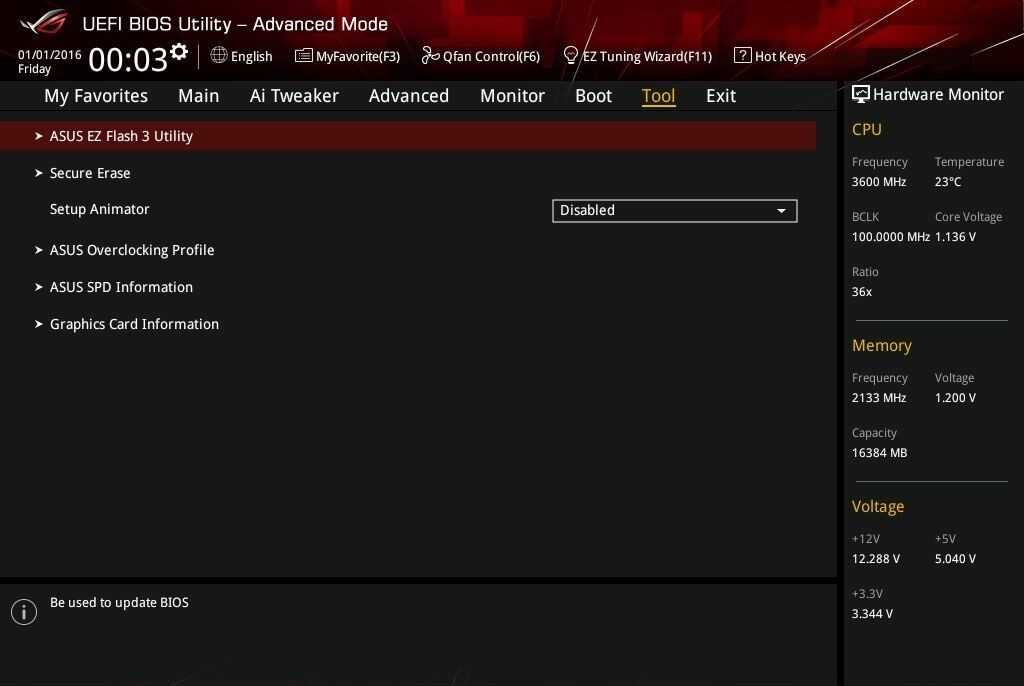Click the globe language icon
1024x686 pixels.
click(x=219, y=55)
